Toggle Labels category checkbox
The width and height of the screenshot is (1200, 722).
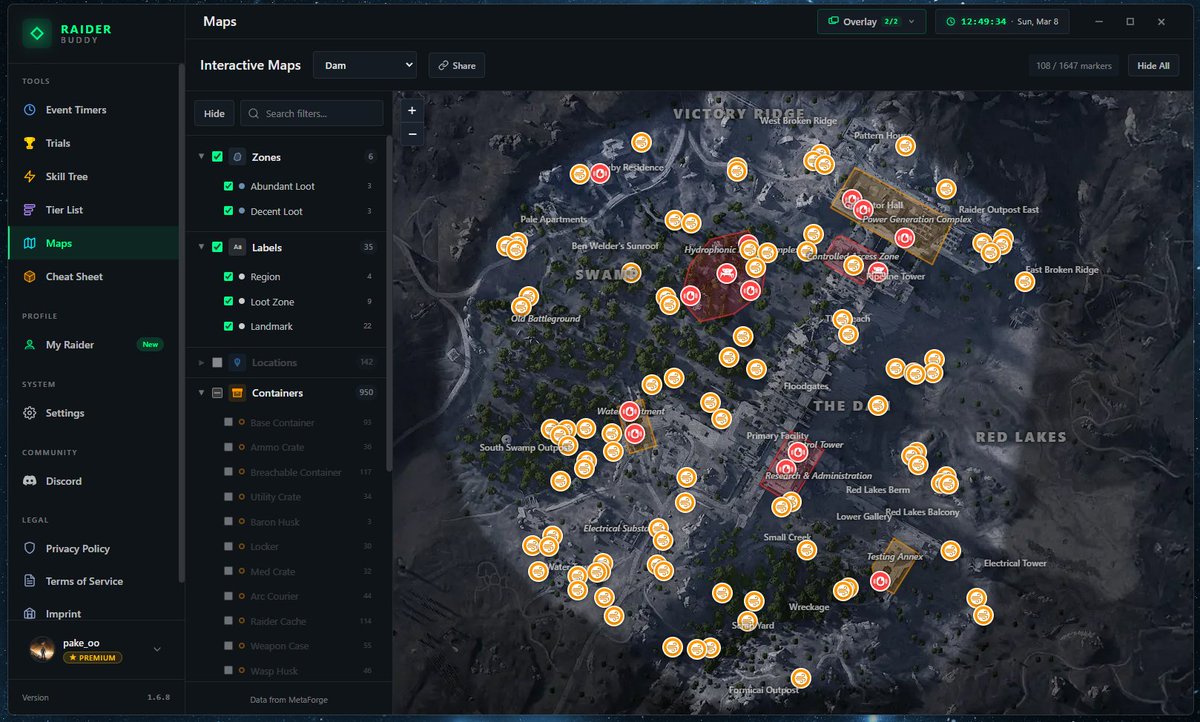217,247
